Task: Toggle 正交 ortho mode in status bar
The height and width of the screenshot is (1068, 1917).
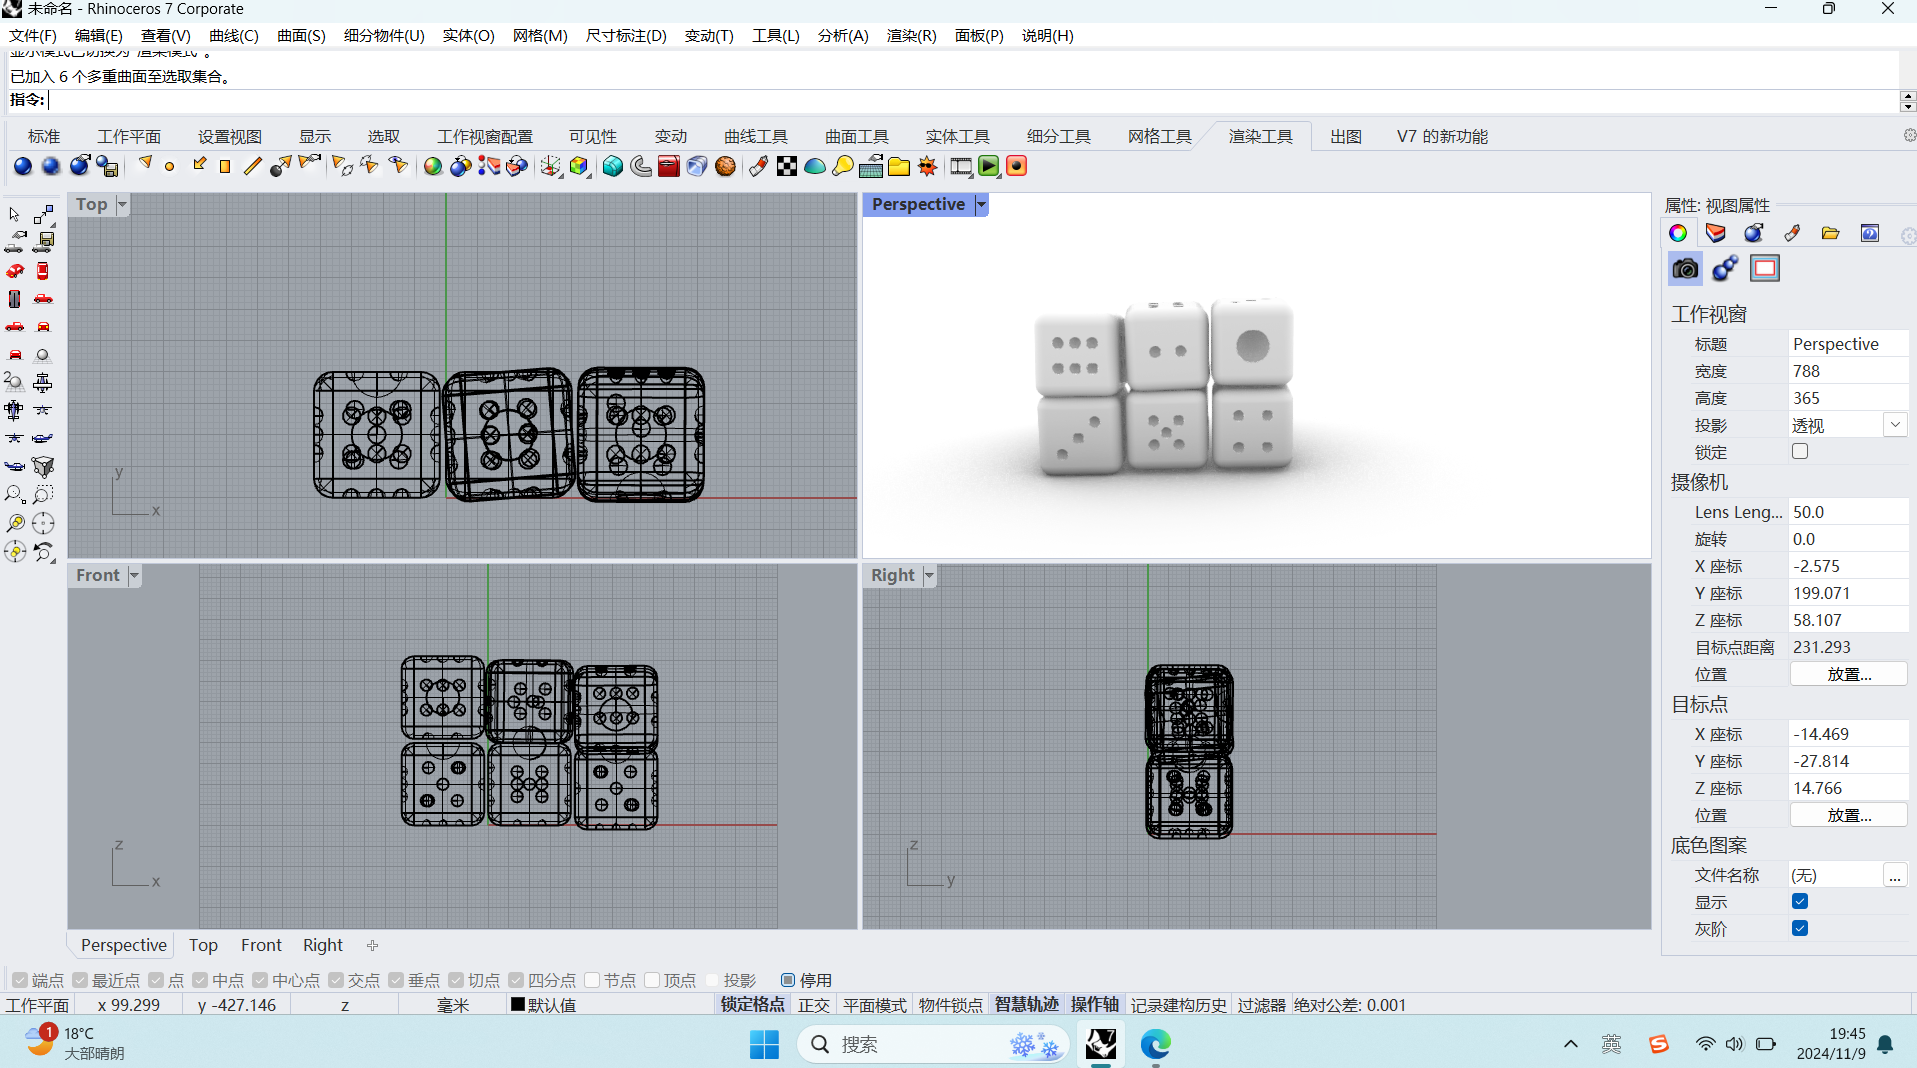Action: (814, 1005)
